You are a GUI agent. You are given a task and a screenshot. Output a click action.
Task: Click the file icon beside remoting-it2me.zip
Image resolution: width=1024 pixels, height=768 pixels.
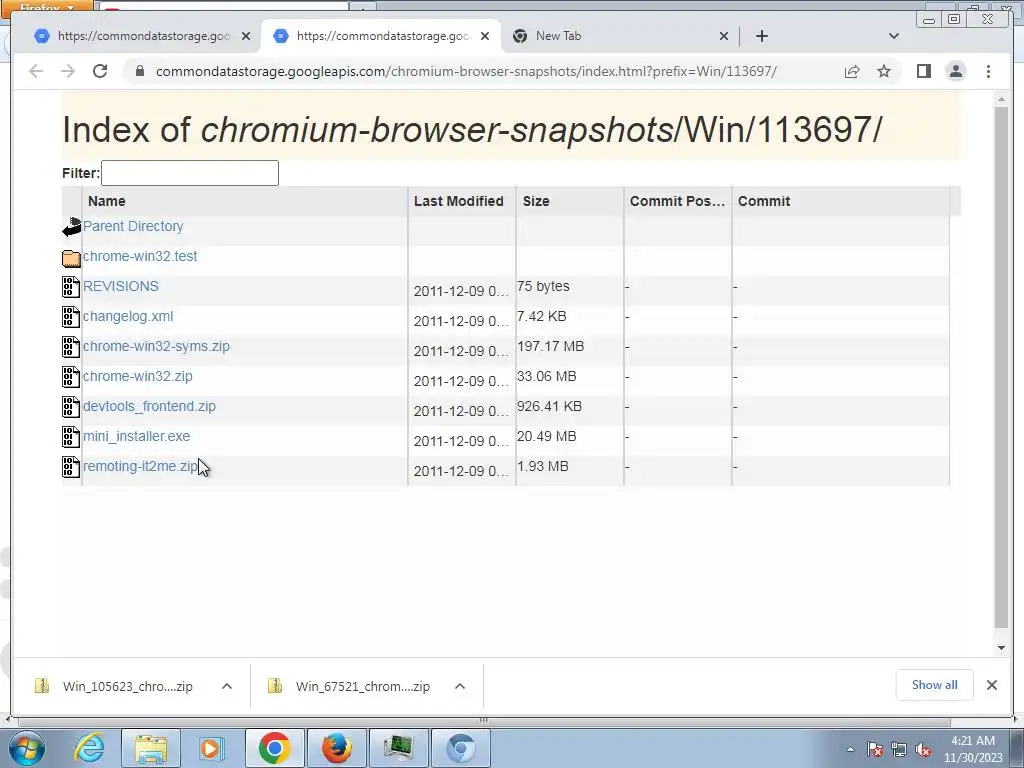pos(71,467)
